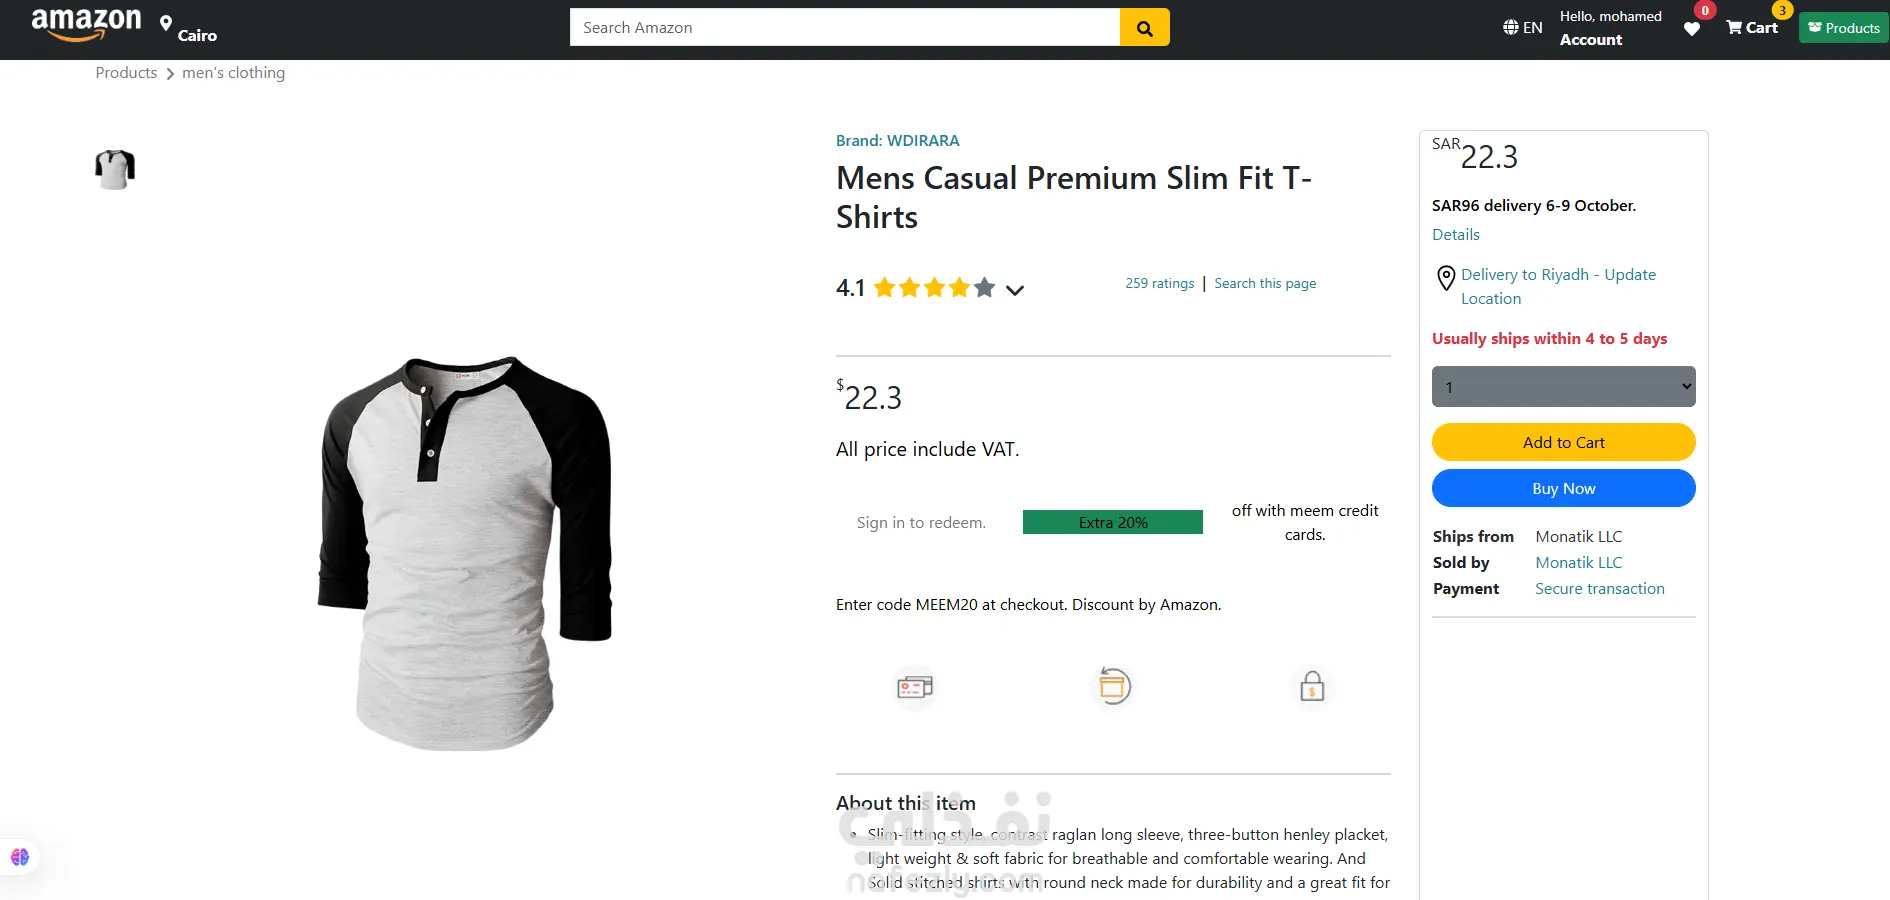Go to Products breadcrumb
The width and height of the screenshot is (1890, 900).
point(126,73)
